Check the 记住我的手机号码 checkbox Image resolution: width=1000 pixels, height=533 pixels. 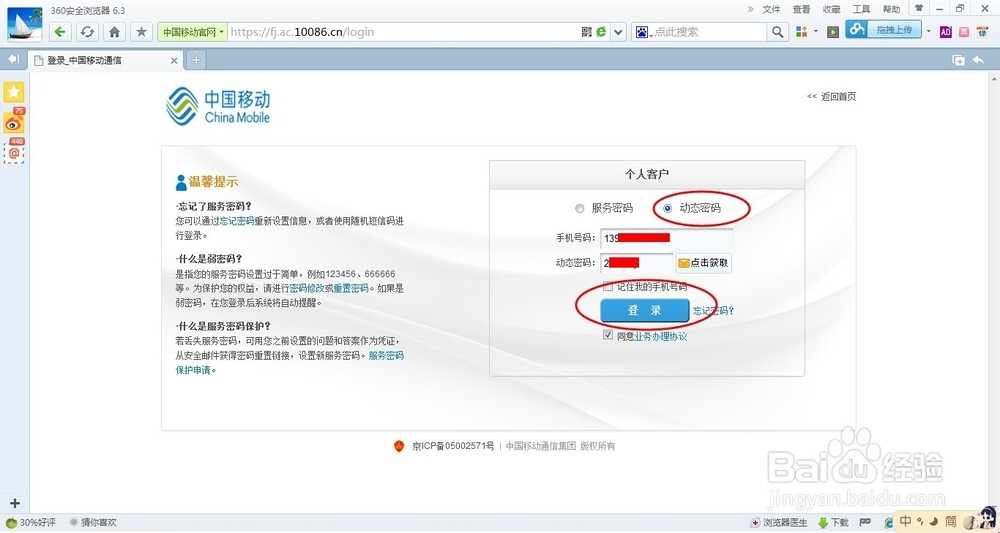tap(608, 287)
